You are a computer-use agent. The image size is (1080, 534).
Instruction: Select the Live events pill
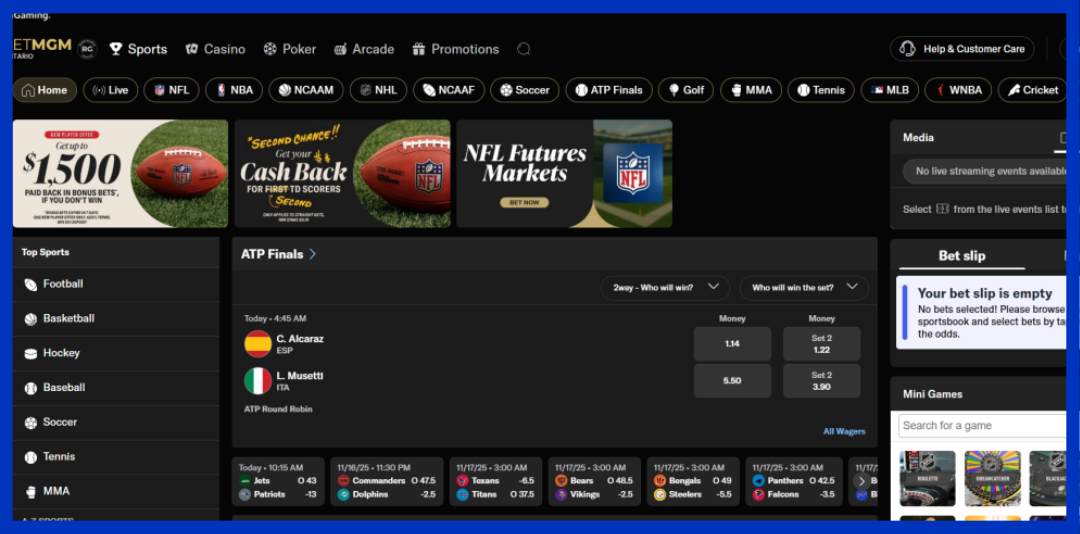(x=111, y=90)
